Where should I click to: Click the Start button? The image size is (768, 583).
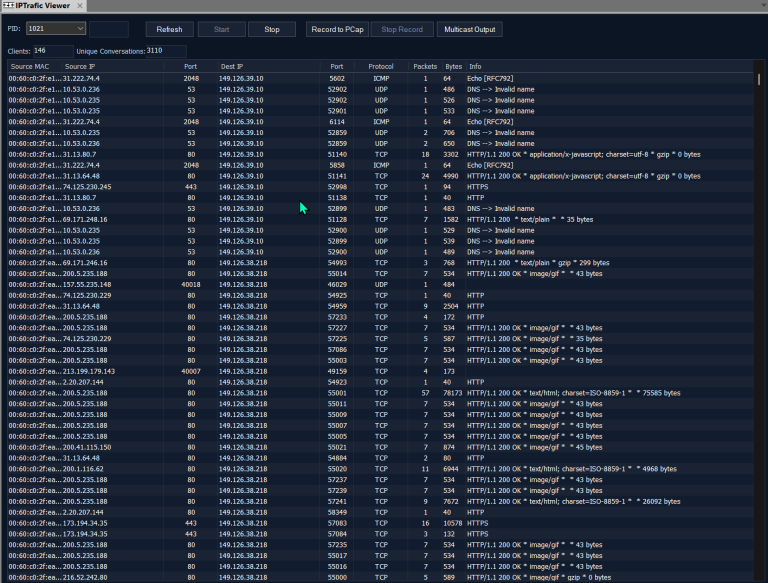[221, 29]
